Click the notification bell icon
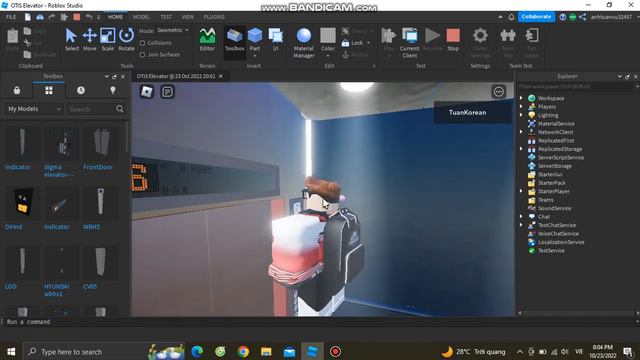 click(x=511, y=17)
